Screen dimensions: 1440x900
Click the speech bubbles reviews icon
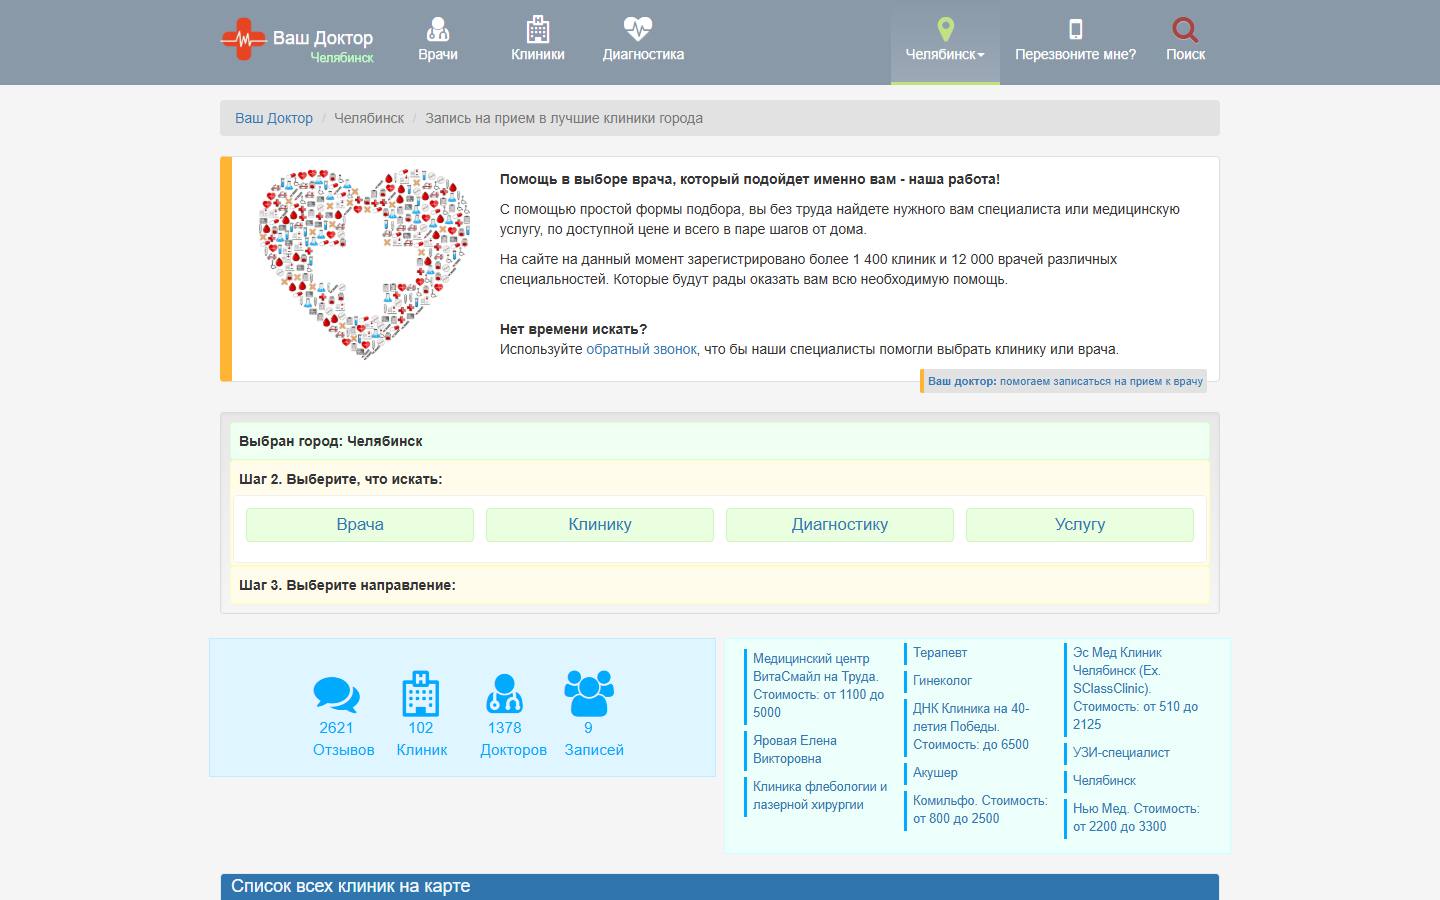click(336, 695)
